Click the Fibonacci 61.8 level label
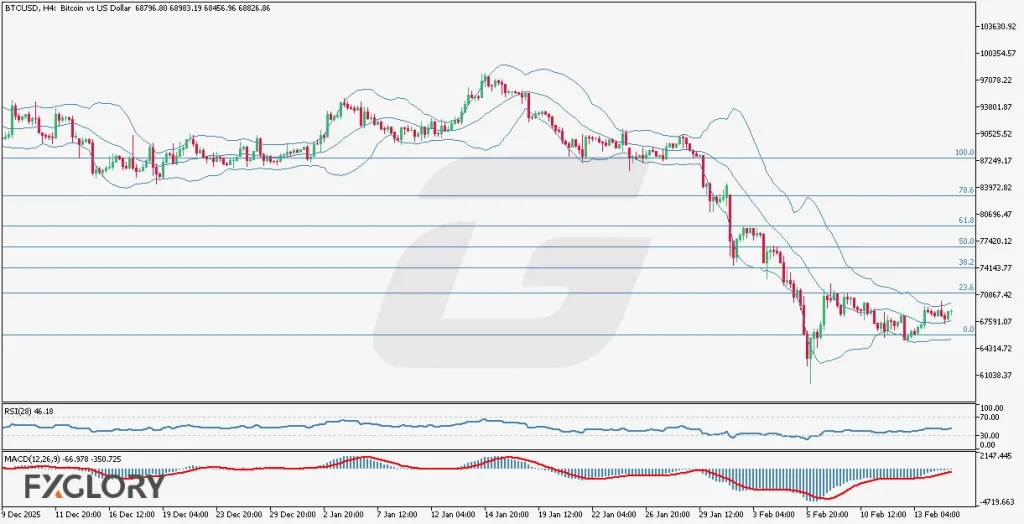This screenshot has width=1024, height=524. (x=967, y=220)
